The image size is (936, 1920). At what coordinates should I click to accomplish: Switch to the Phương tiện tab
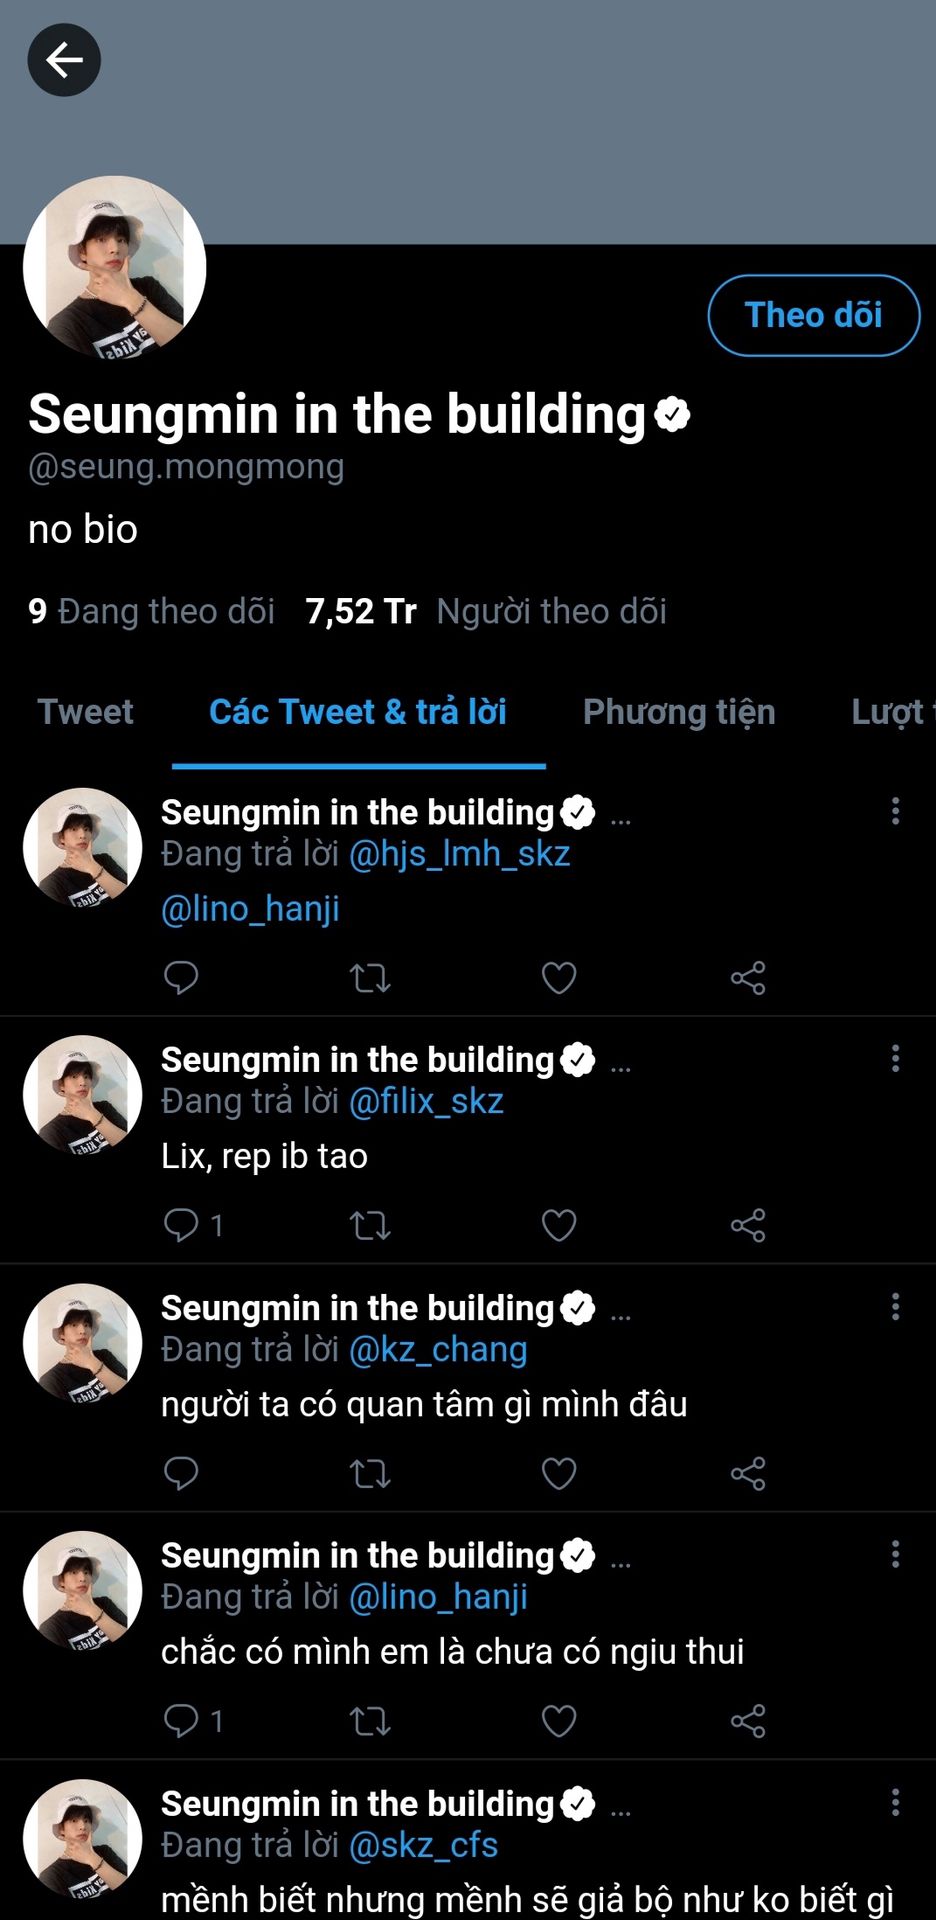tap(679, 712)
